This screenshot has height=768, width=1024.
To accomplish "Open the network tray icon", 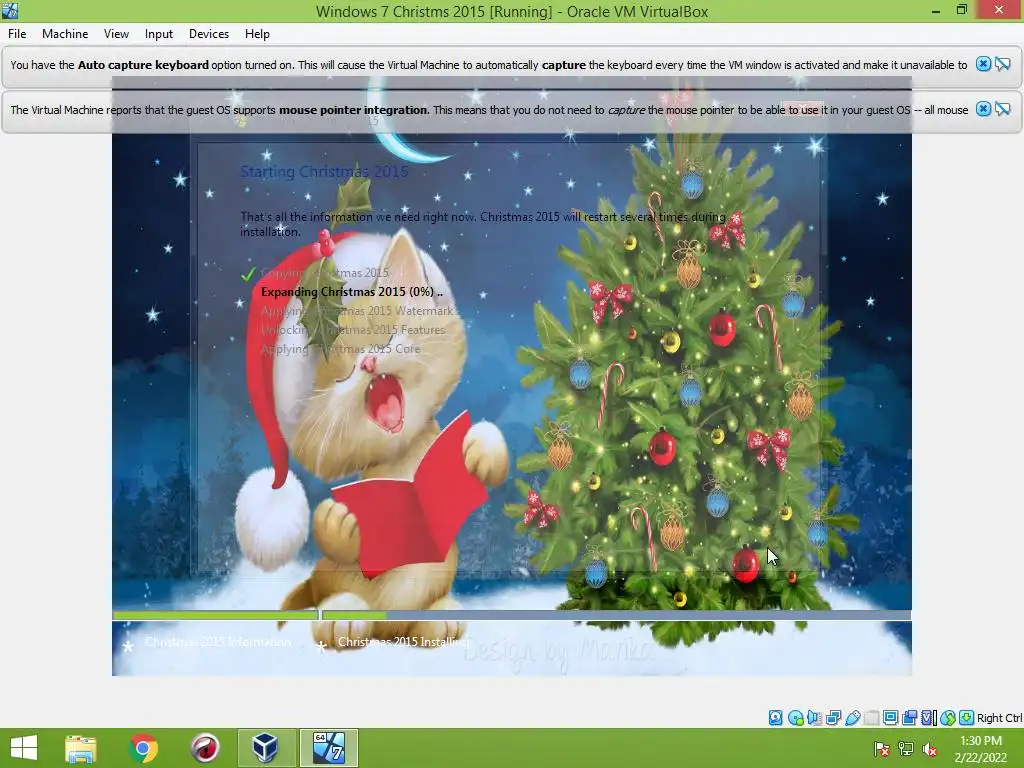I will tap(906, 749).
